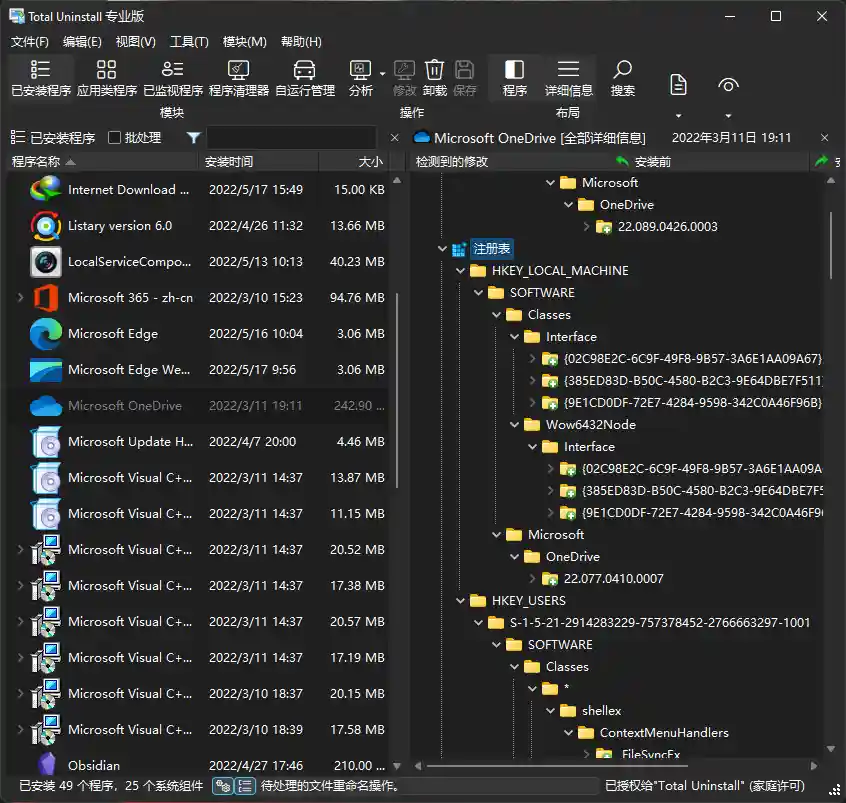Image resolution: width=846 pixels, height=803 pixels.
Task: Click the funnel filter icon
Action: click(193, 138)
